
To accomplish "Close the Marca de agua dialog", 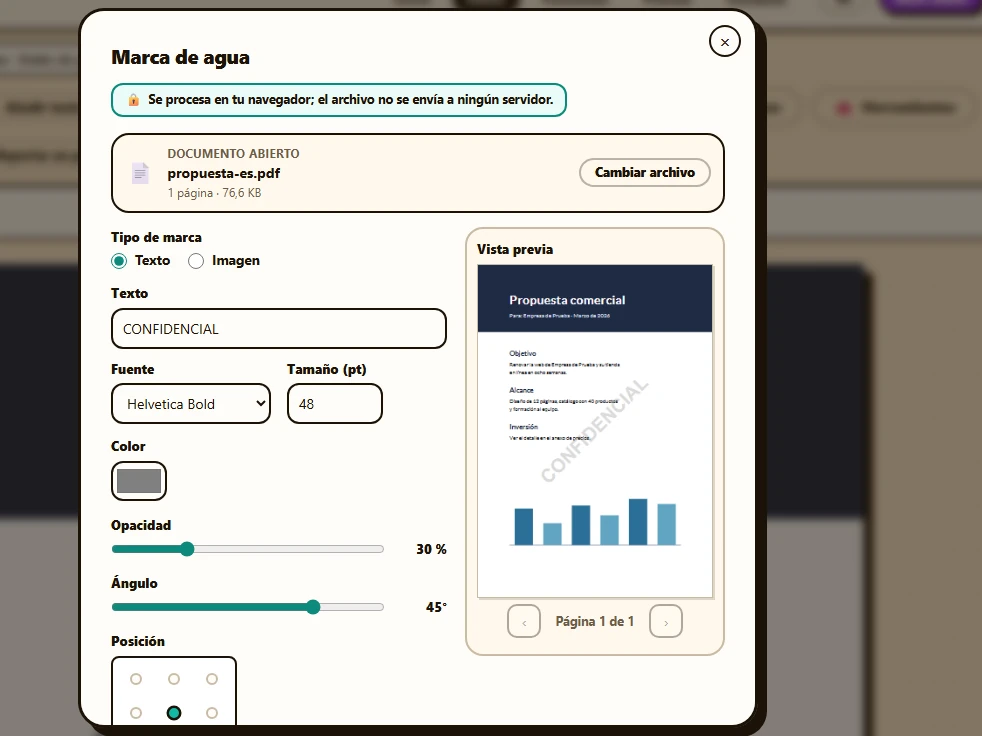I will (x=725, y=42).
